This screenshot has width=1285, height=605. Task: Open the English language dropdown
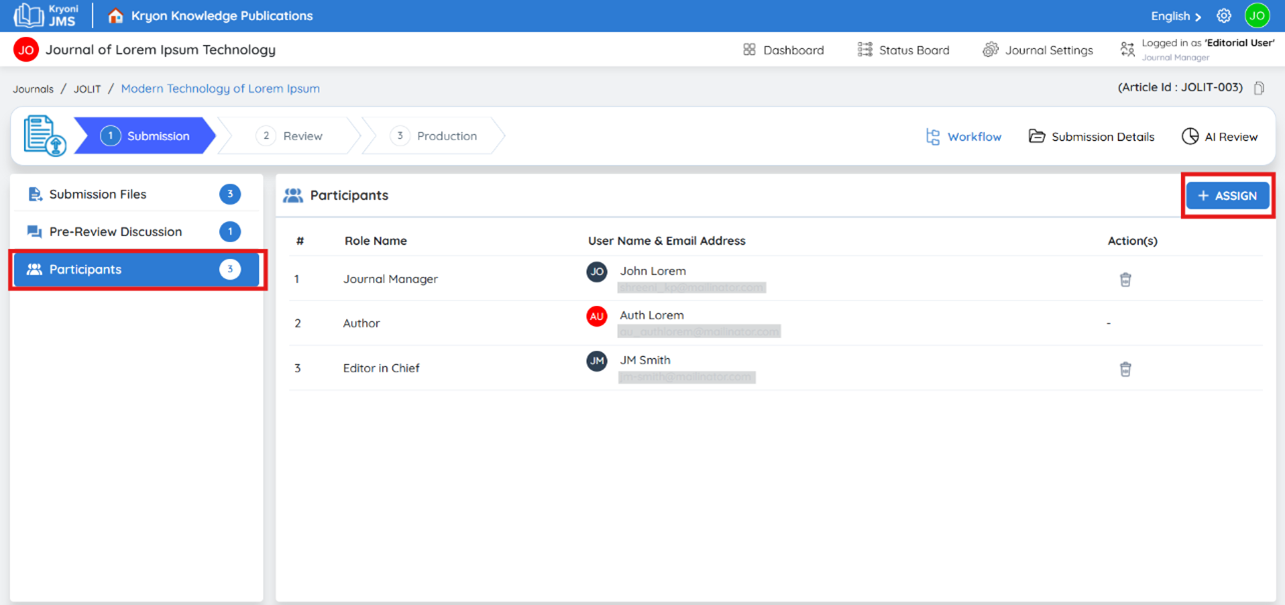click(x=1176, y=16)
